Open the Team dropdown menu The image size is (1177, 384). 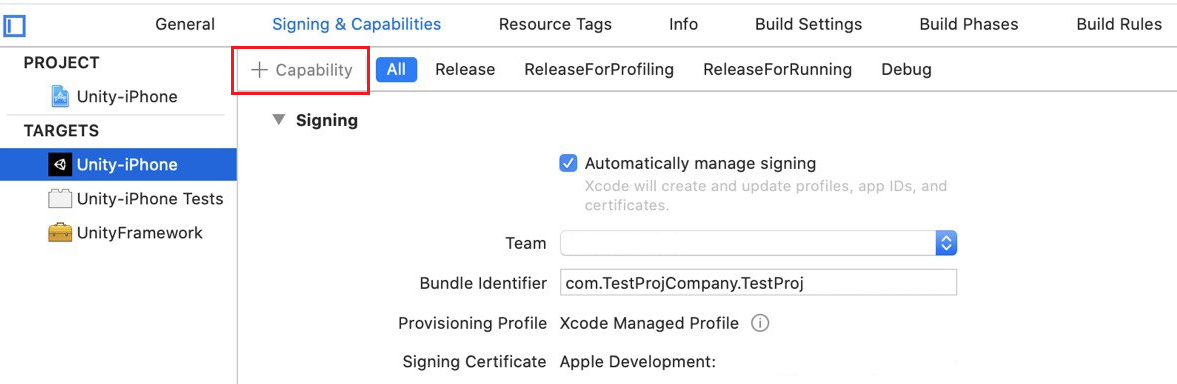click(x=758, y=243)
